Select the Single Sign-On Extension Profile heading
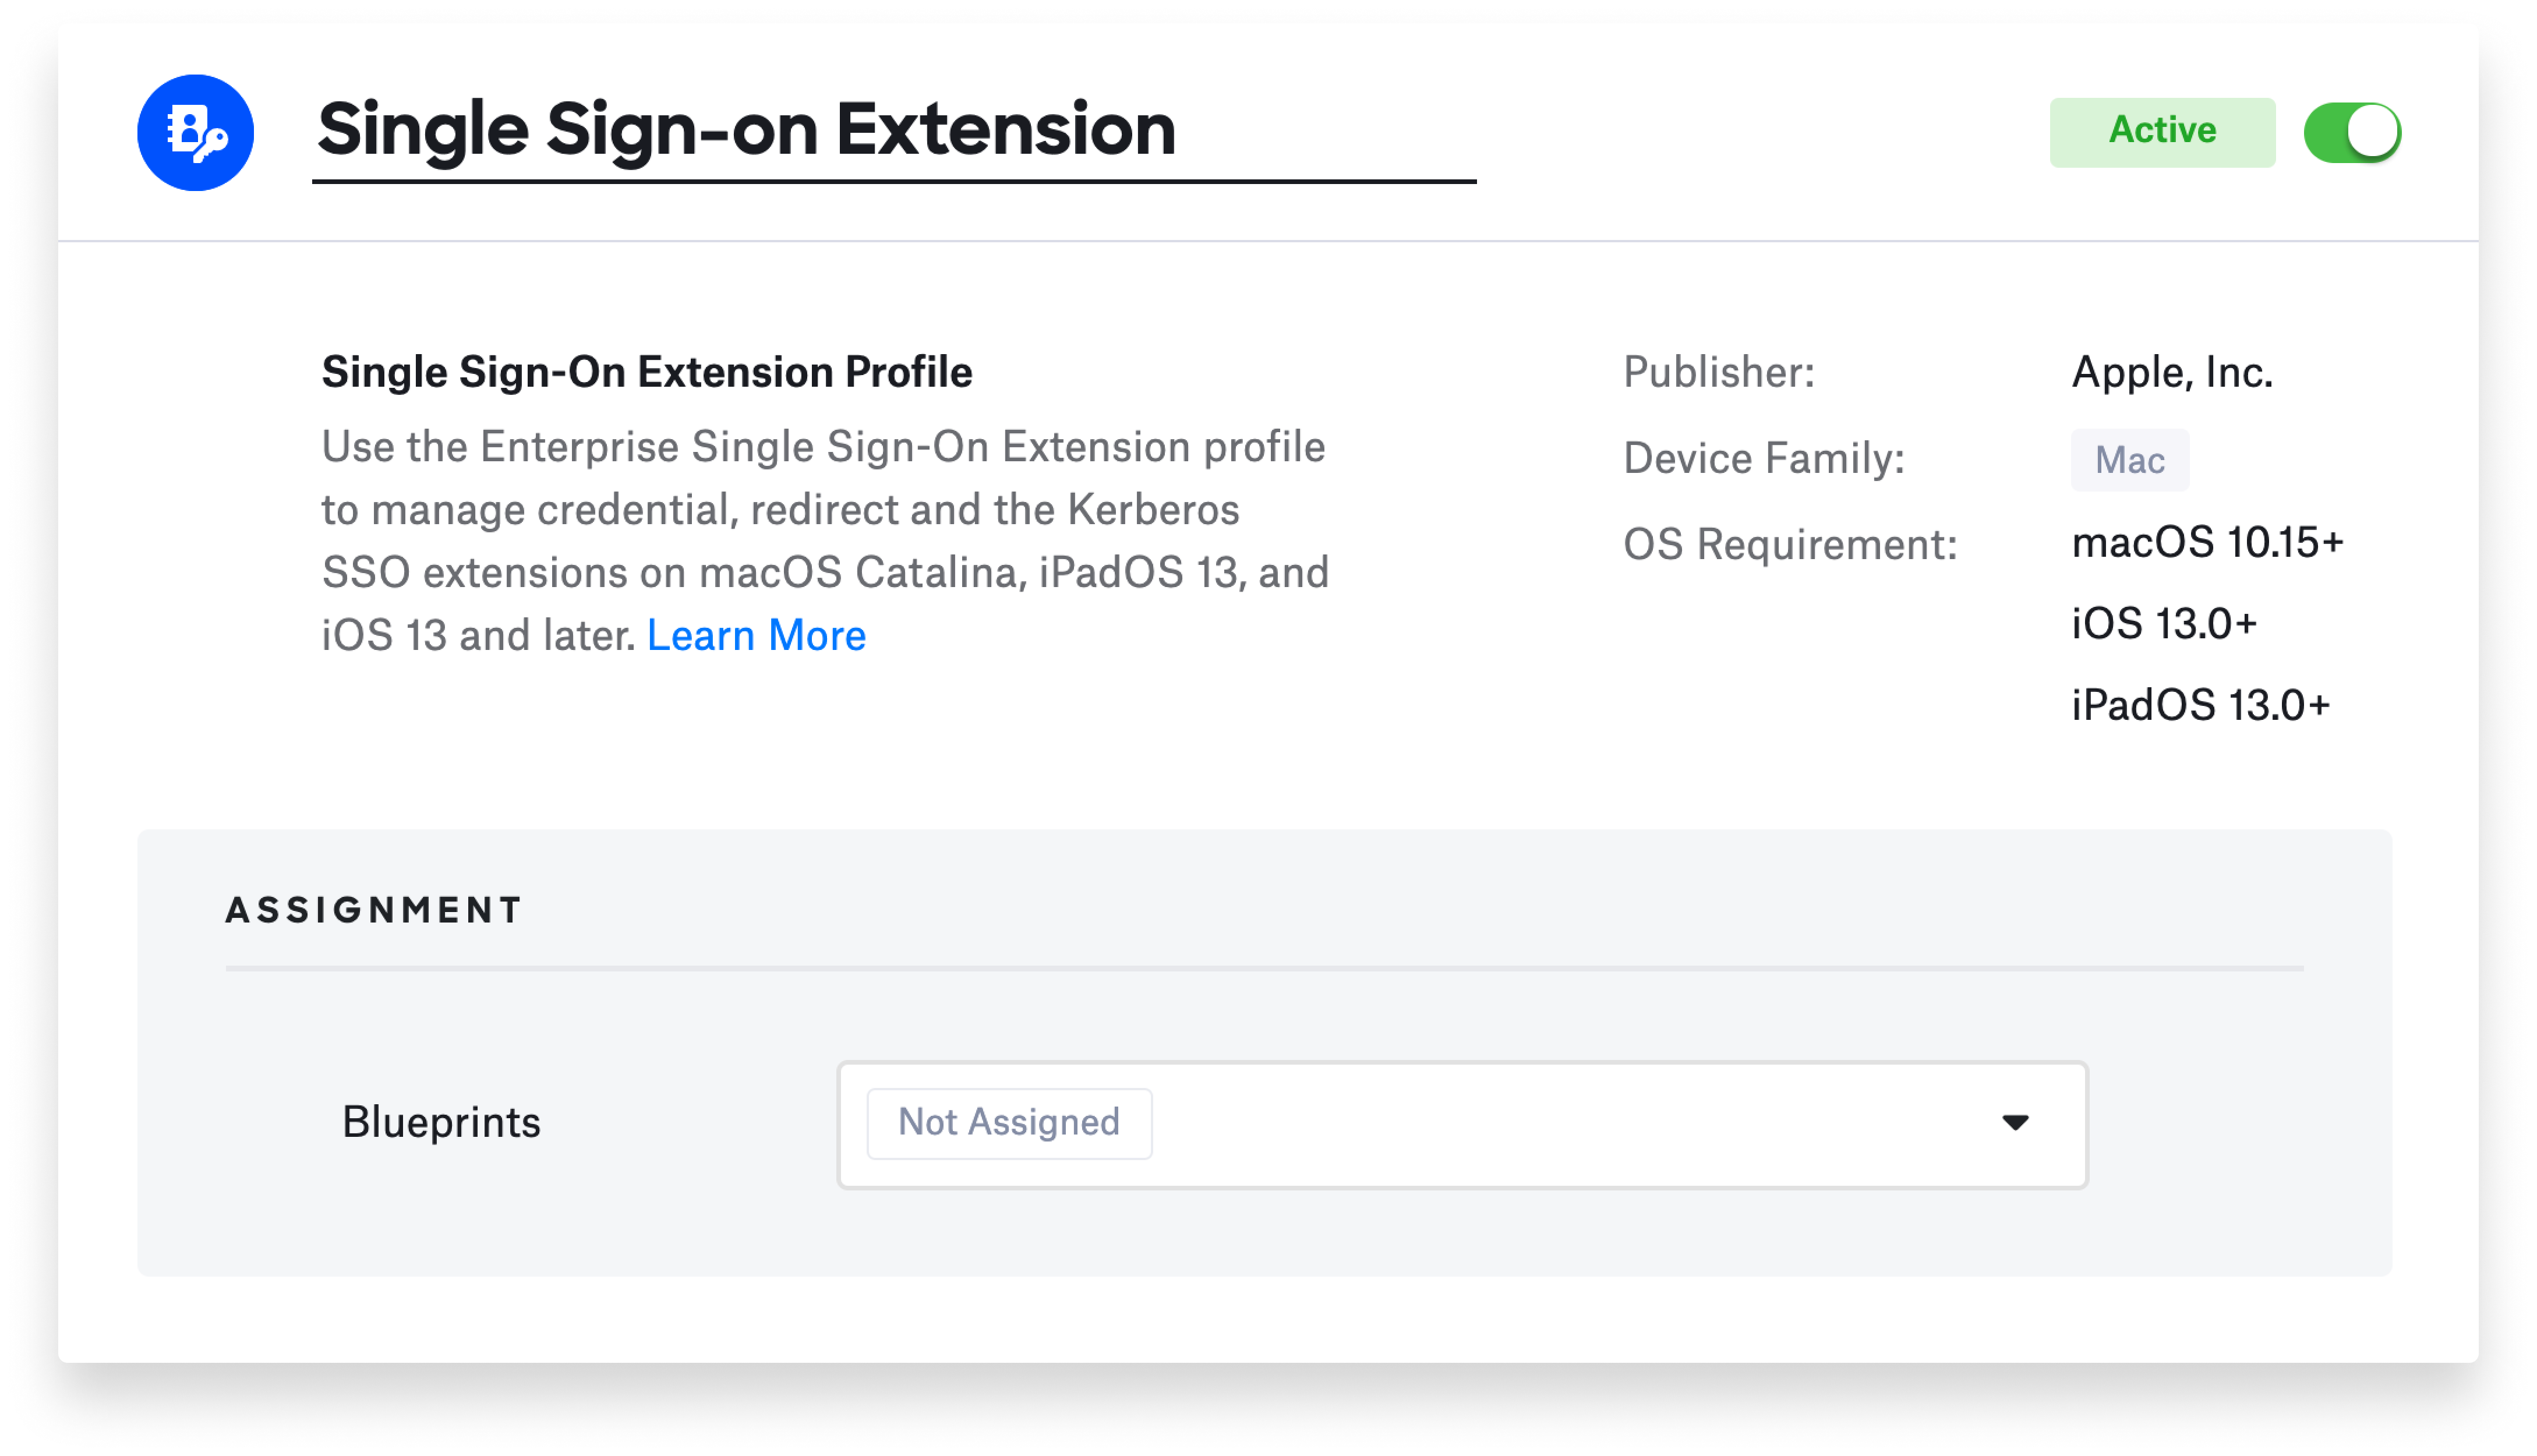The height and width of the screenshot is (1456, 2537). tap(646, 372)
